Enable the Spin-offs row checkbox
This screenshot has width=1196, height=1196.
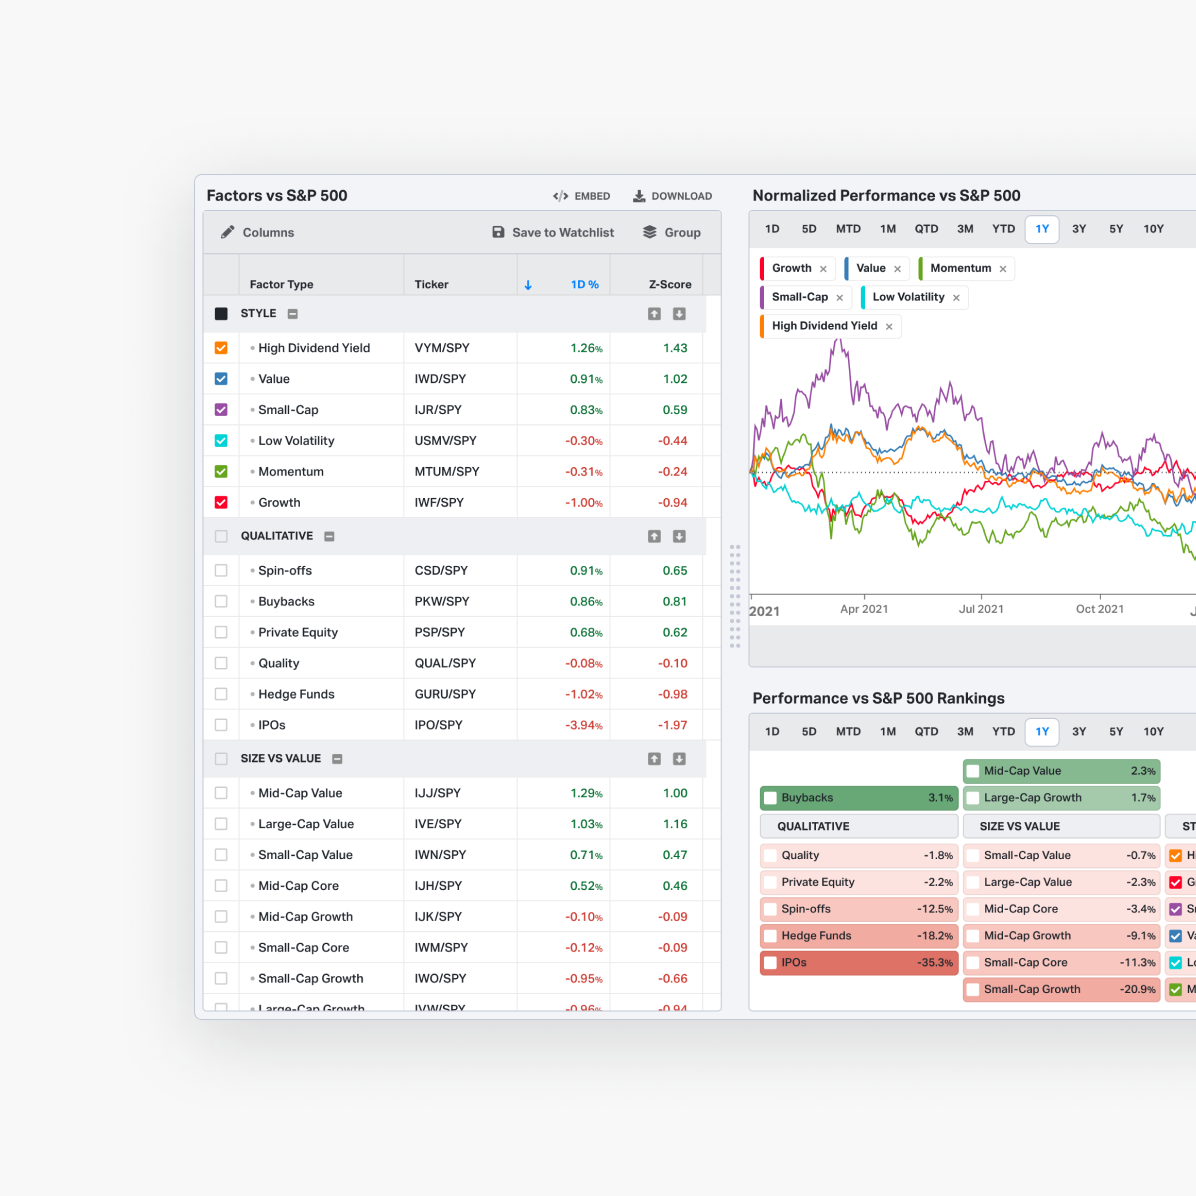click(221, 571)
